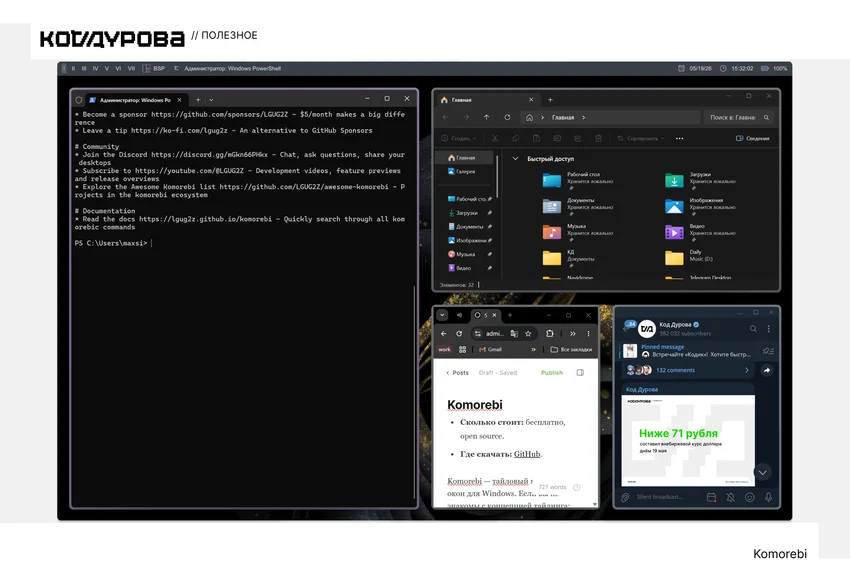Attach a file in Telegram
Viewport: 850px width, 582px height.
pyautogui.click(x=625, y=497)
